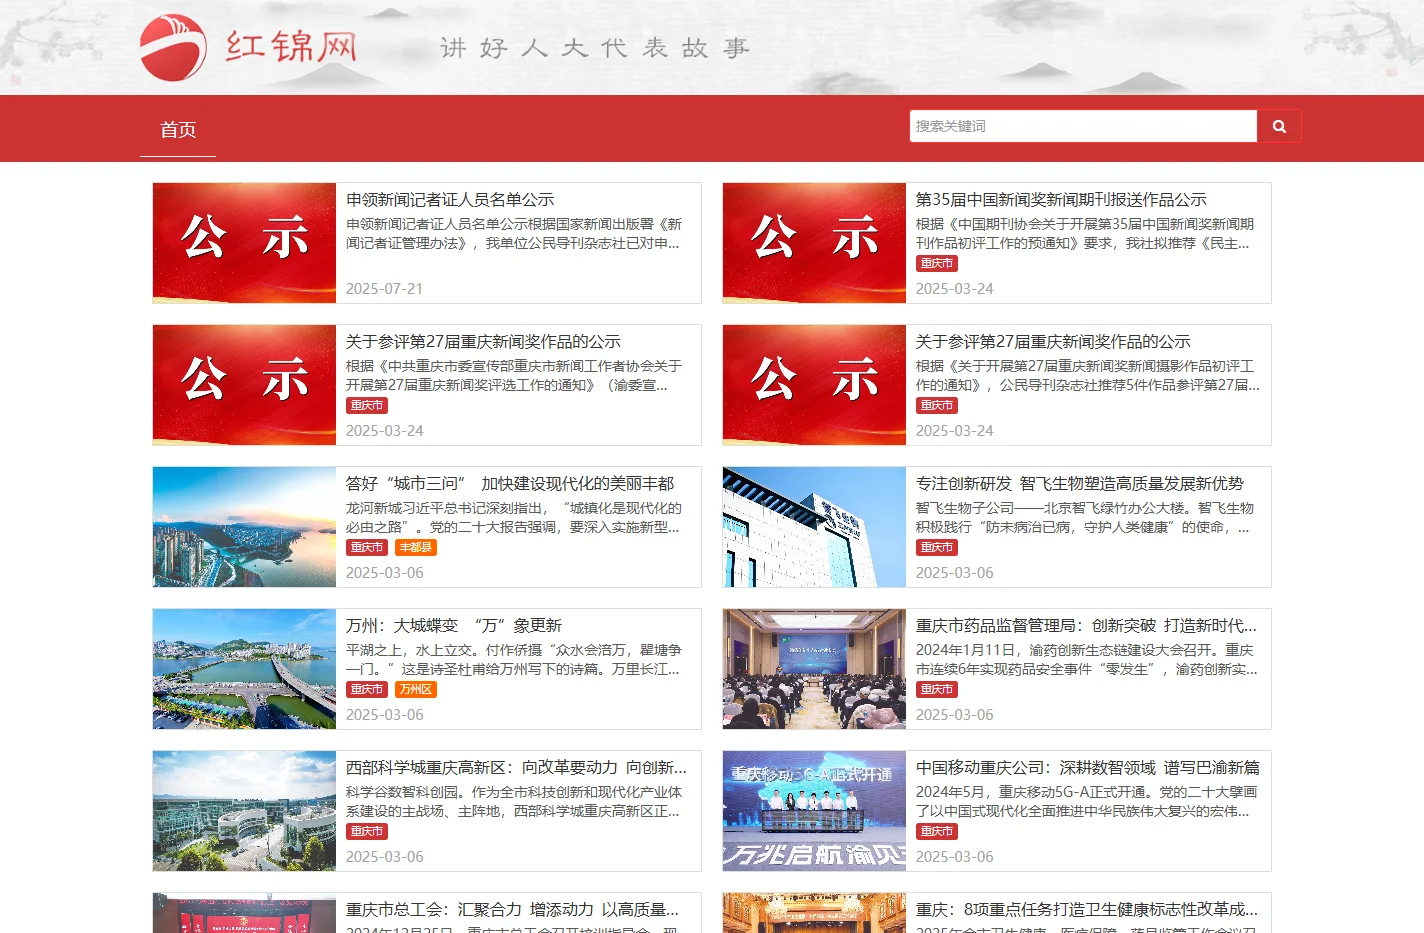1424x933 pixels.
Task: Click summary text starting 2024年1月11日
Action: pos(1087,660)
